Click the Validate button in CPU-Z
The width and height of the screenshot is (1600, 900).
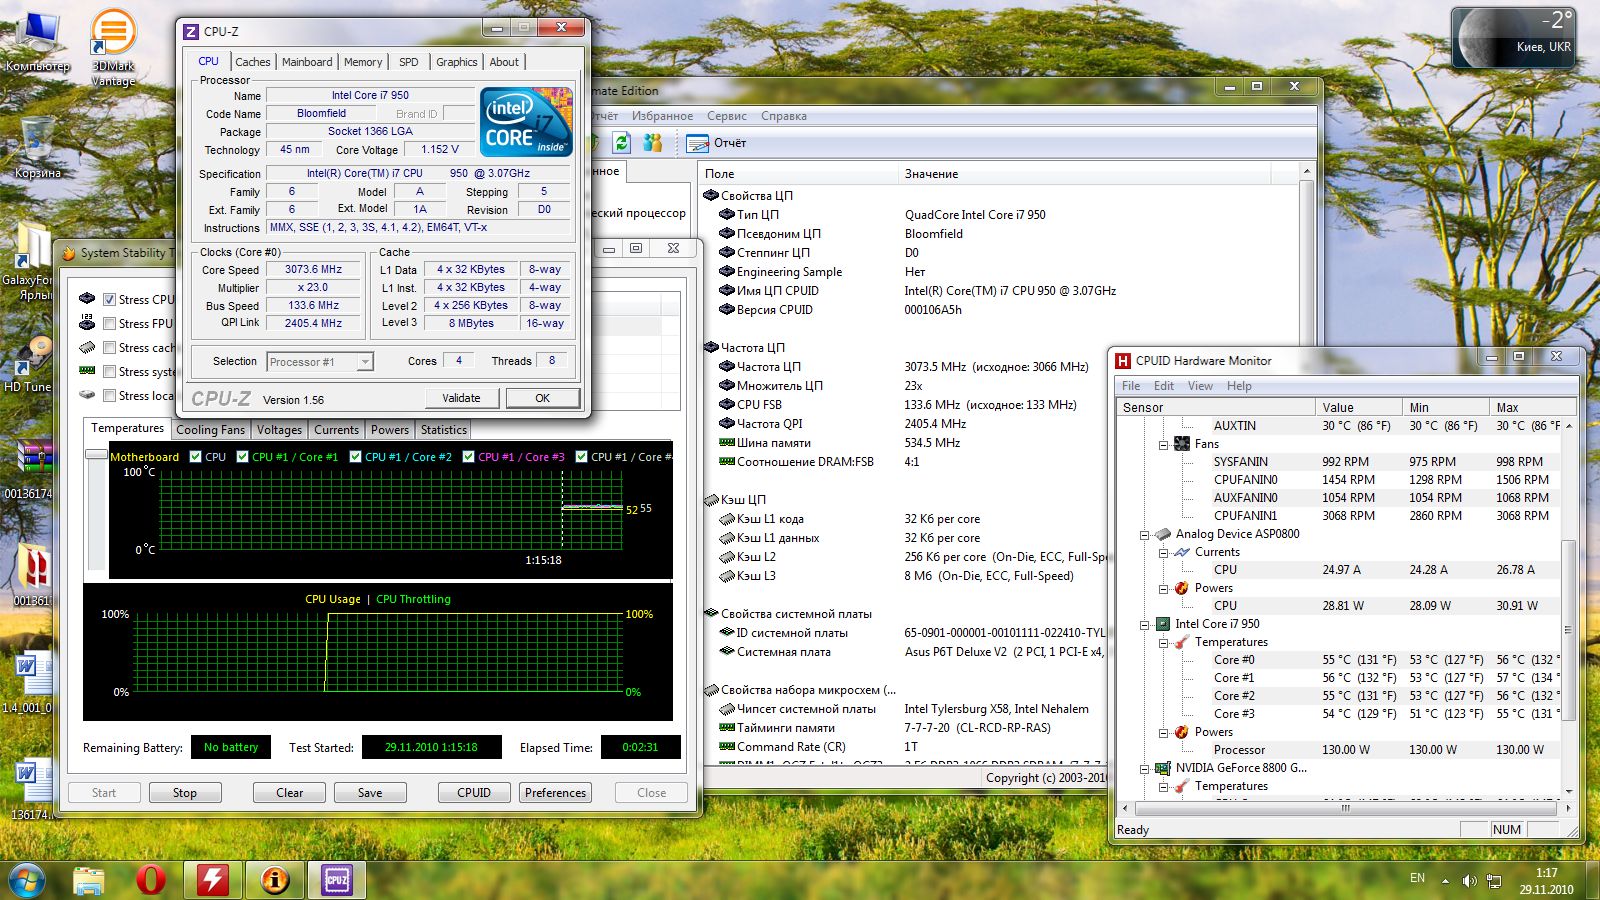tap(461, 398)
